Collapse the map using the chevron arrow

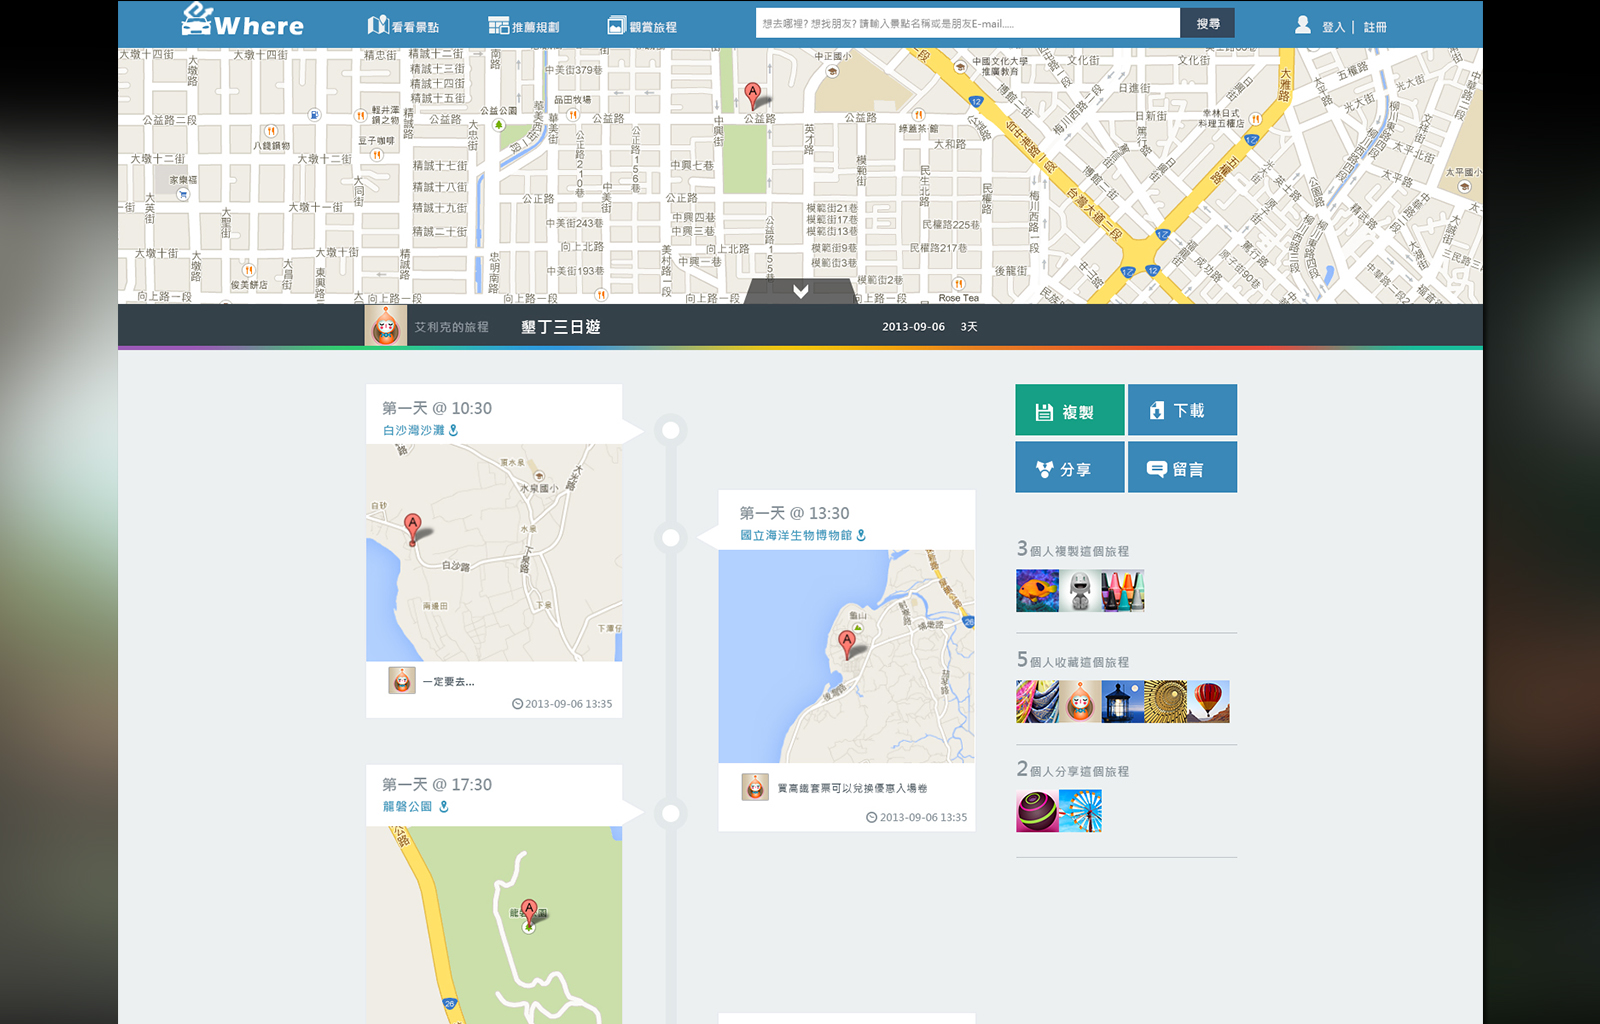point(800,291)
